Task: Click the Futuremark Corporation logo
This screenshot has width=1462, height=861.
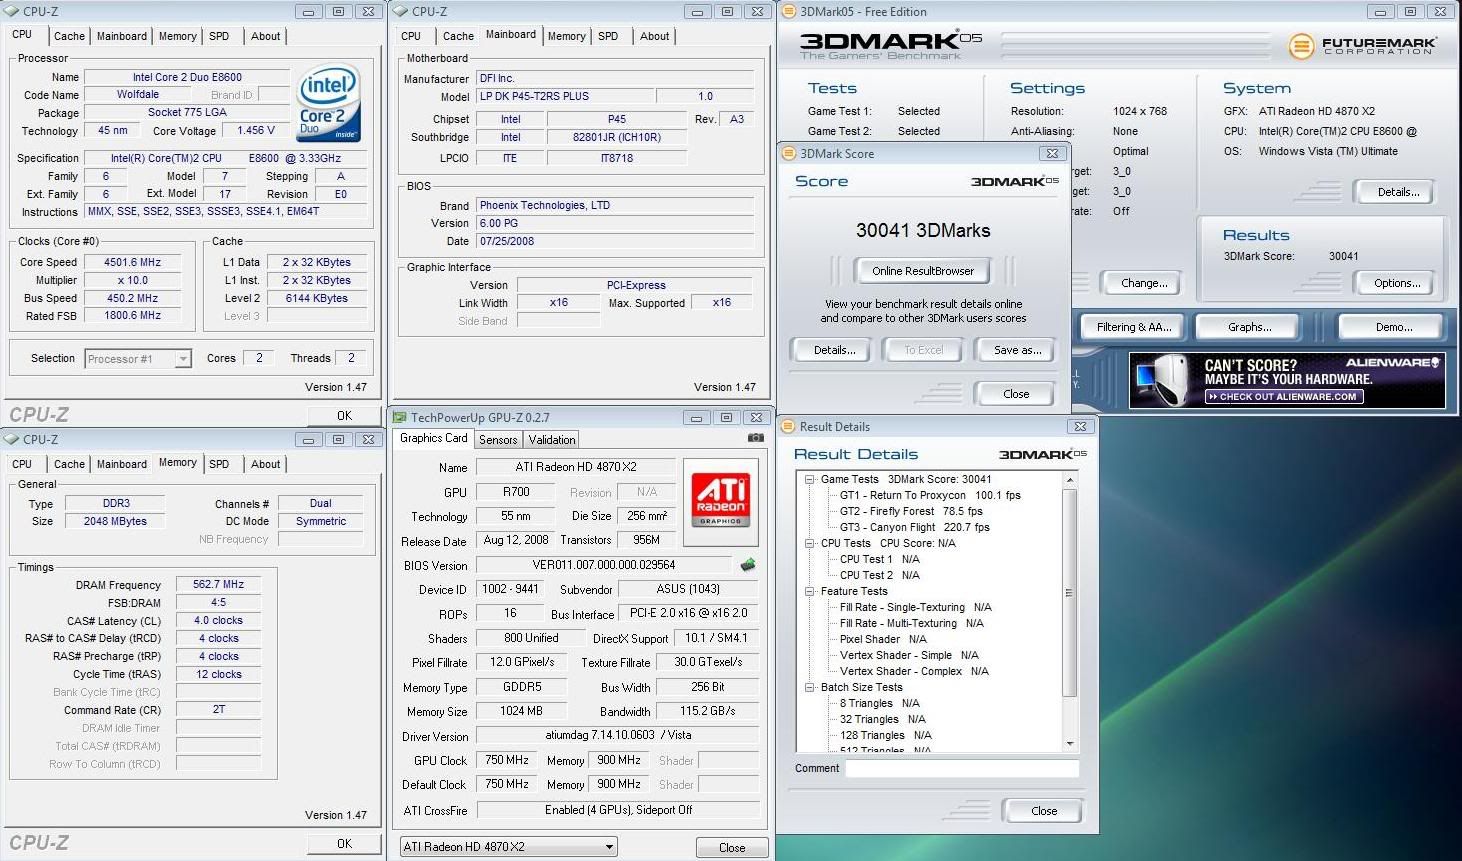Action: tap(1362, 45)
